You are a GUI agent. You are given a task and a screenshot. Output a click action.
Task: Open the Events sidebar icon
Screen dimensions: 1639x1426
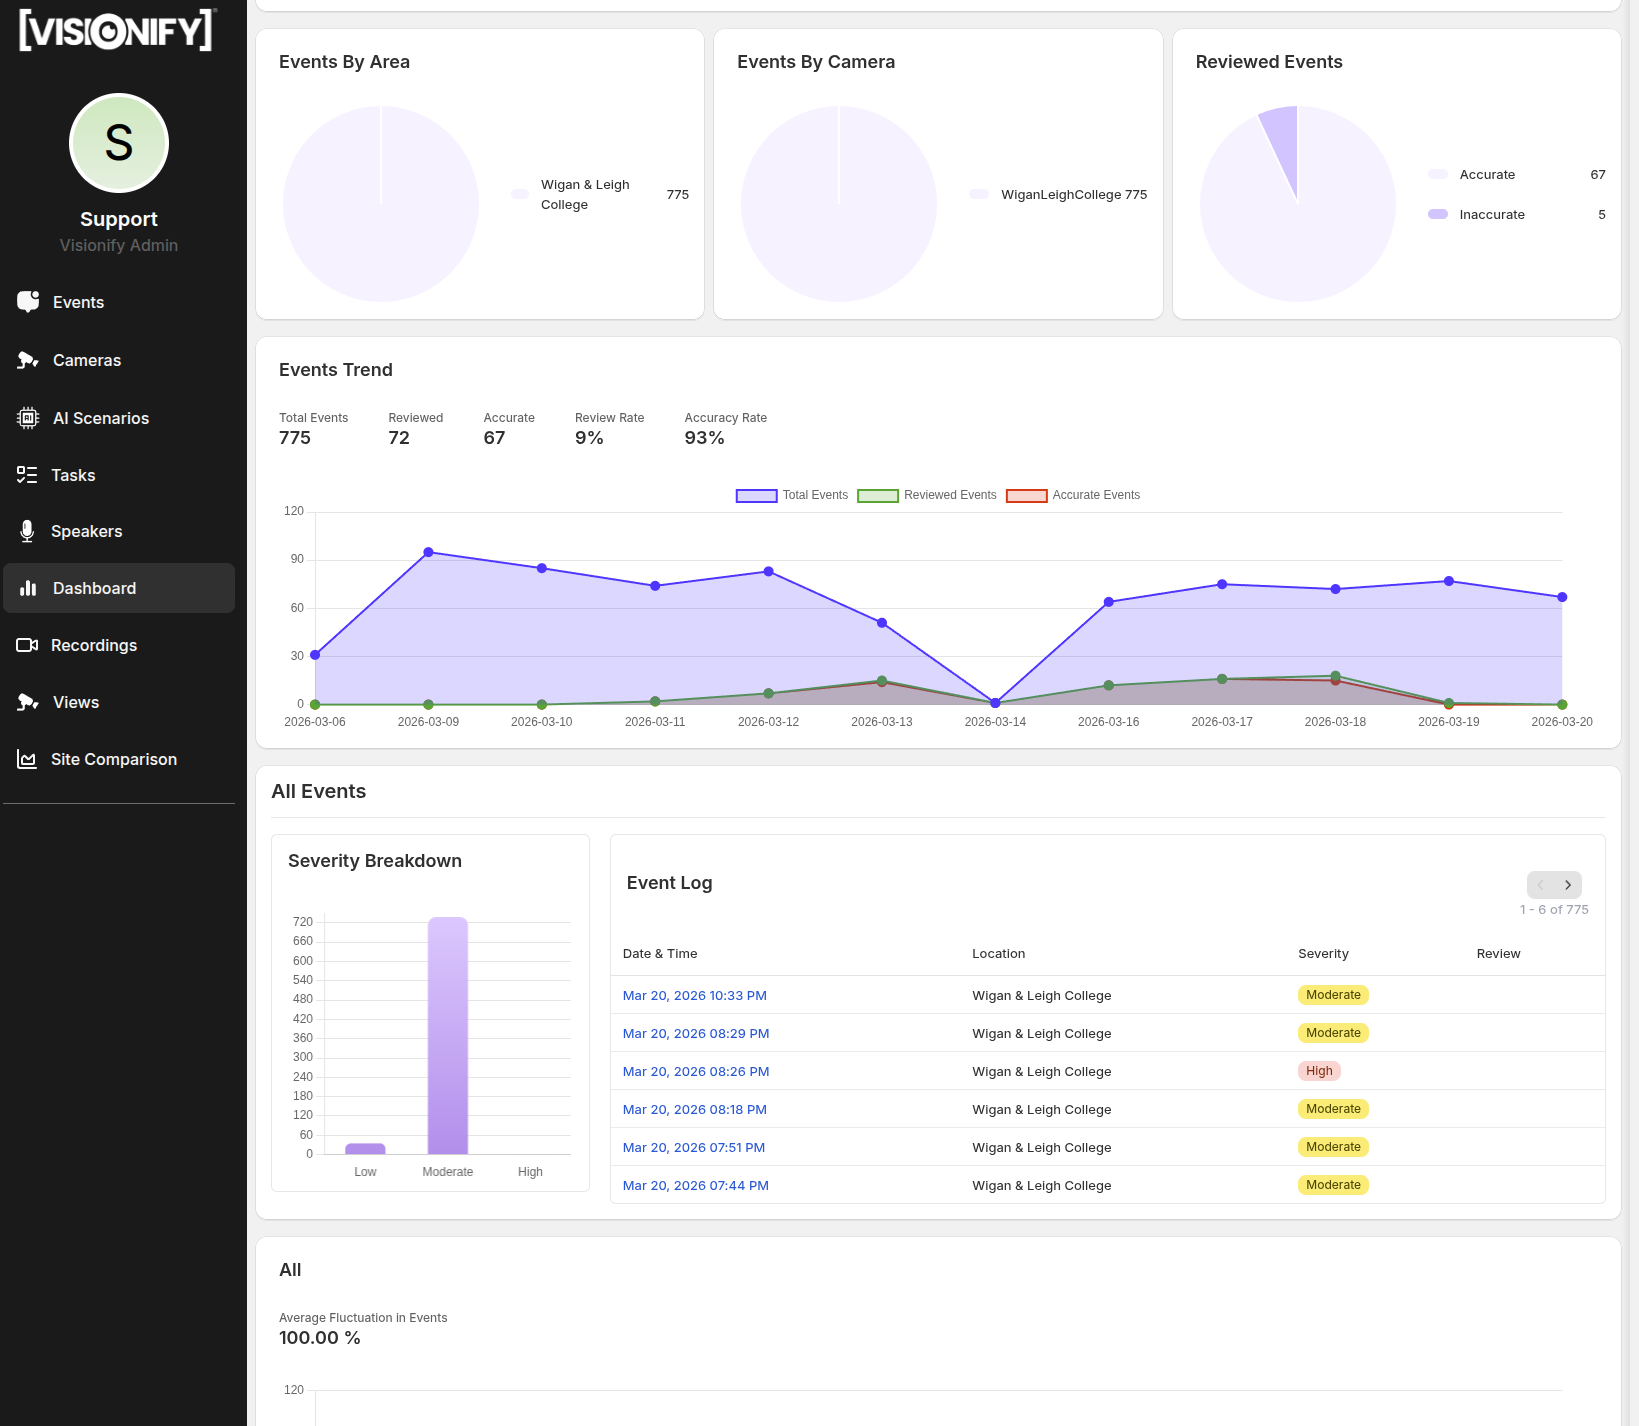tap(28, 302)
